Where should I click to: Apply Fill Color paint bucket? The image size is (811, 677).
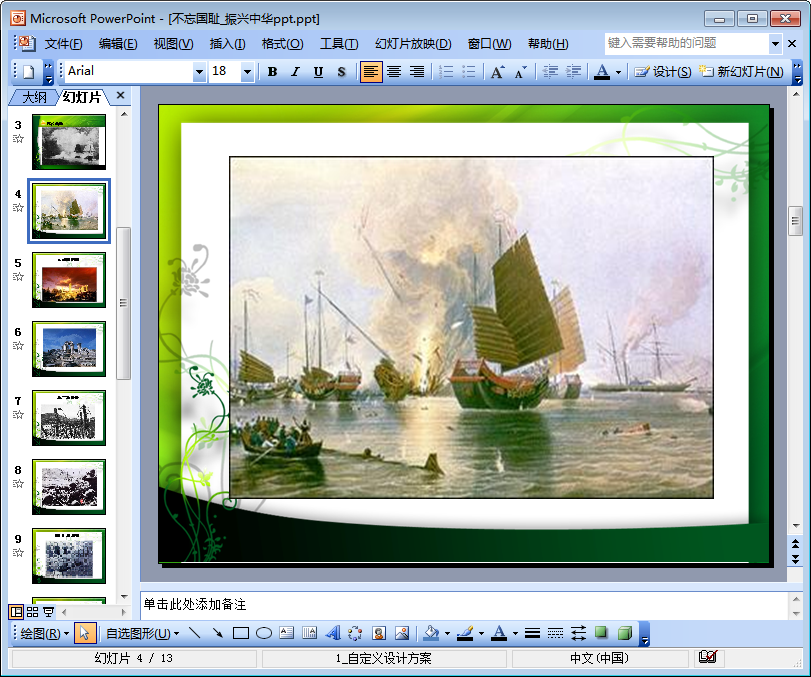click(431, 633)
